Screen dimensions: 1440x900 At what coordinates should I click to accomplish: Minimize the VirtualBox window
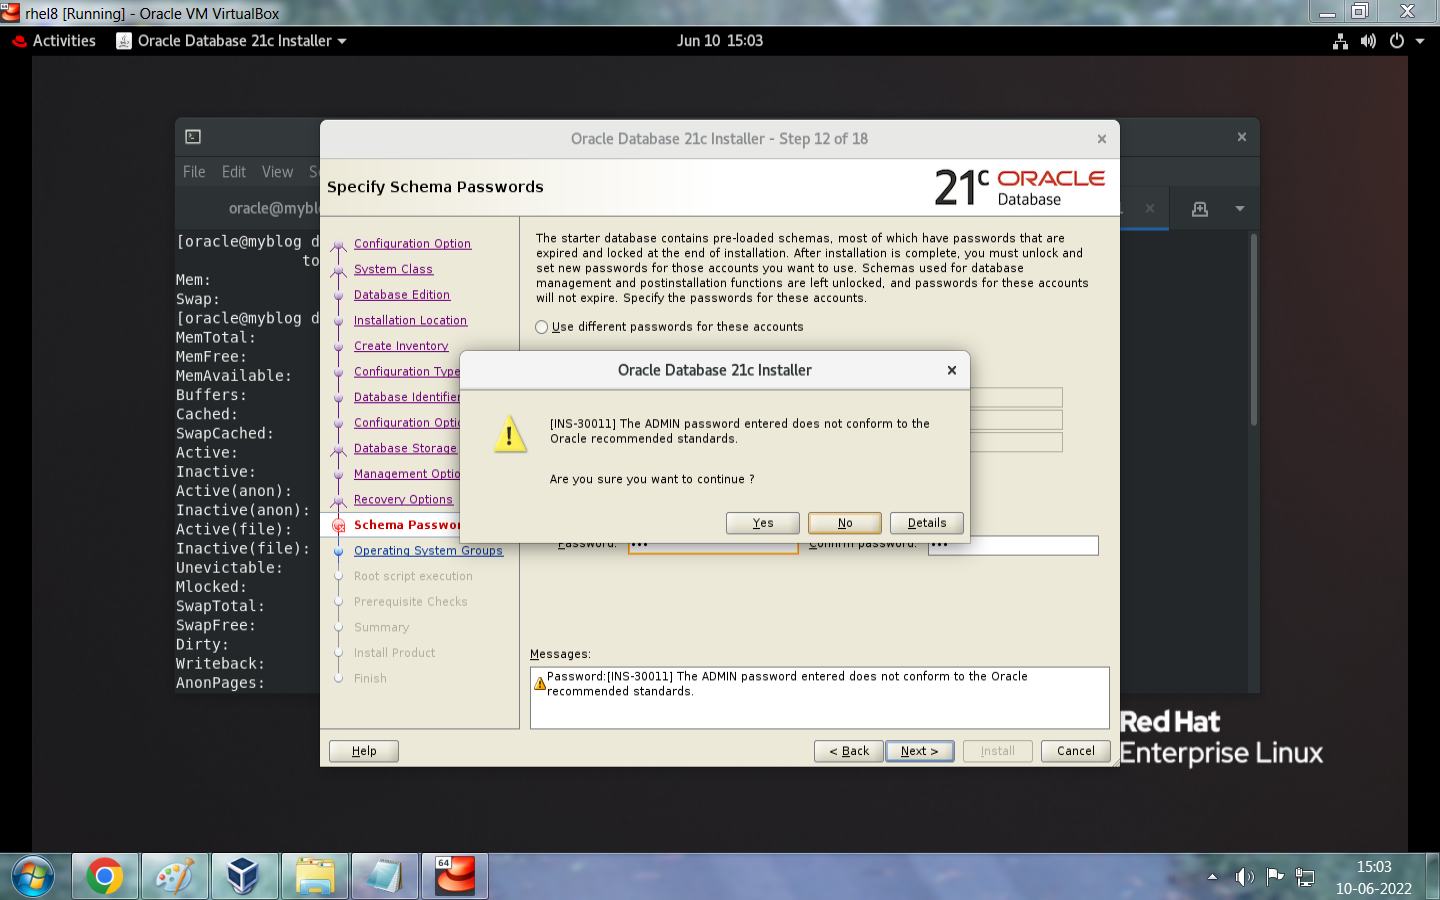point(1327,12)
